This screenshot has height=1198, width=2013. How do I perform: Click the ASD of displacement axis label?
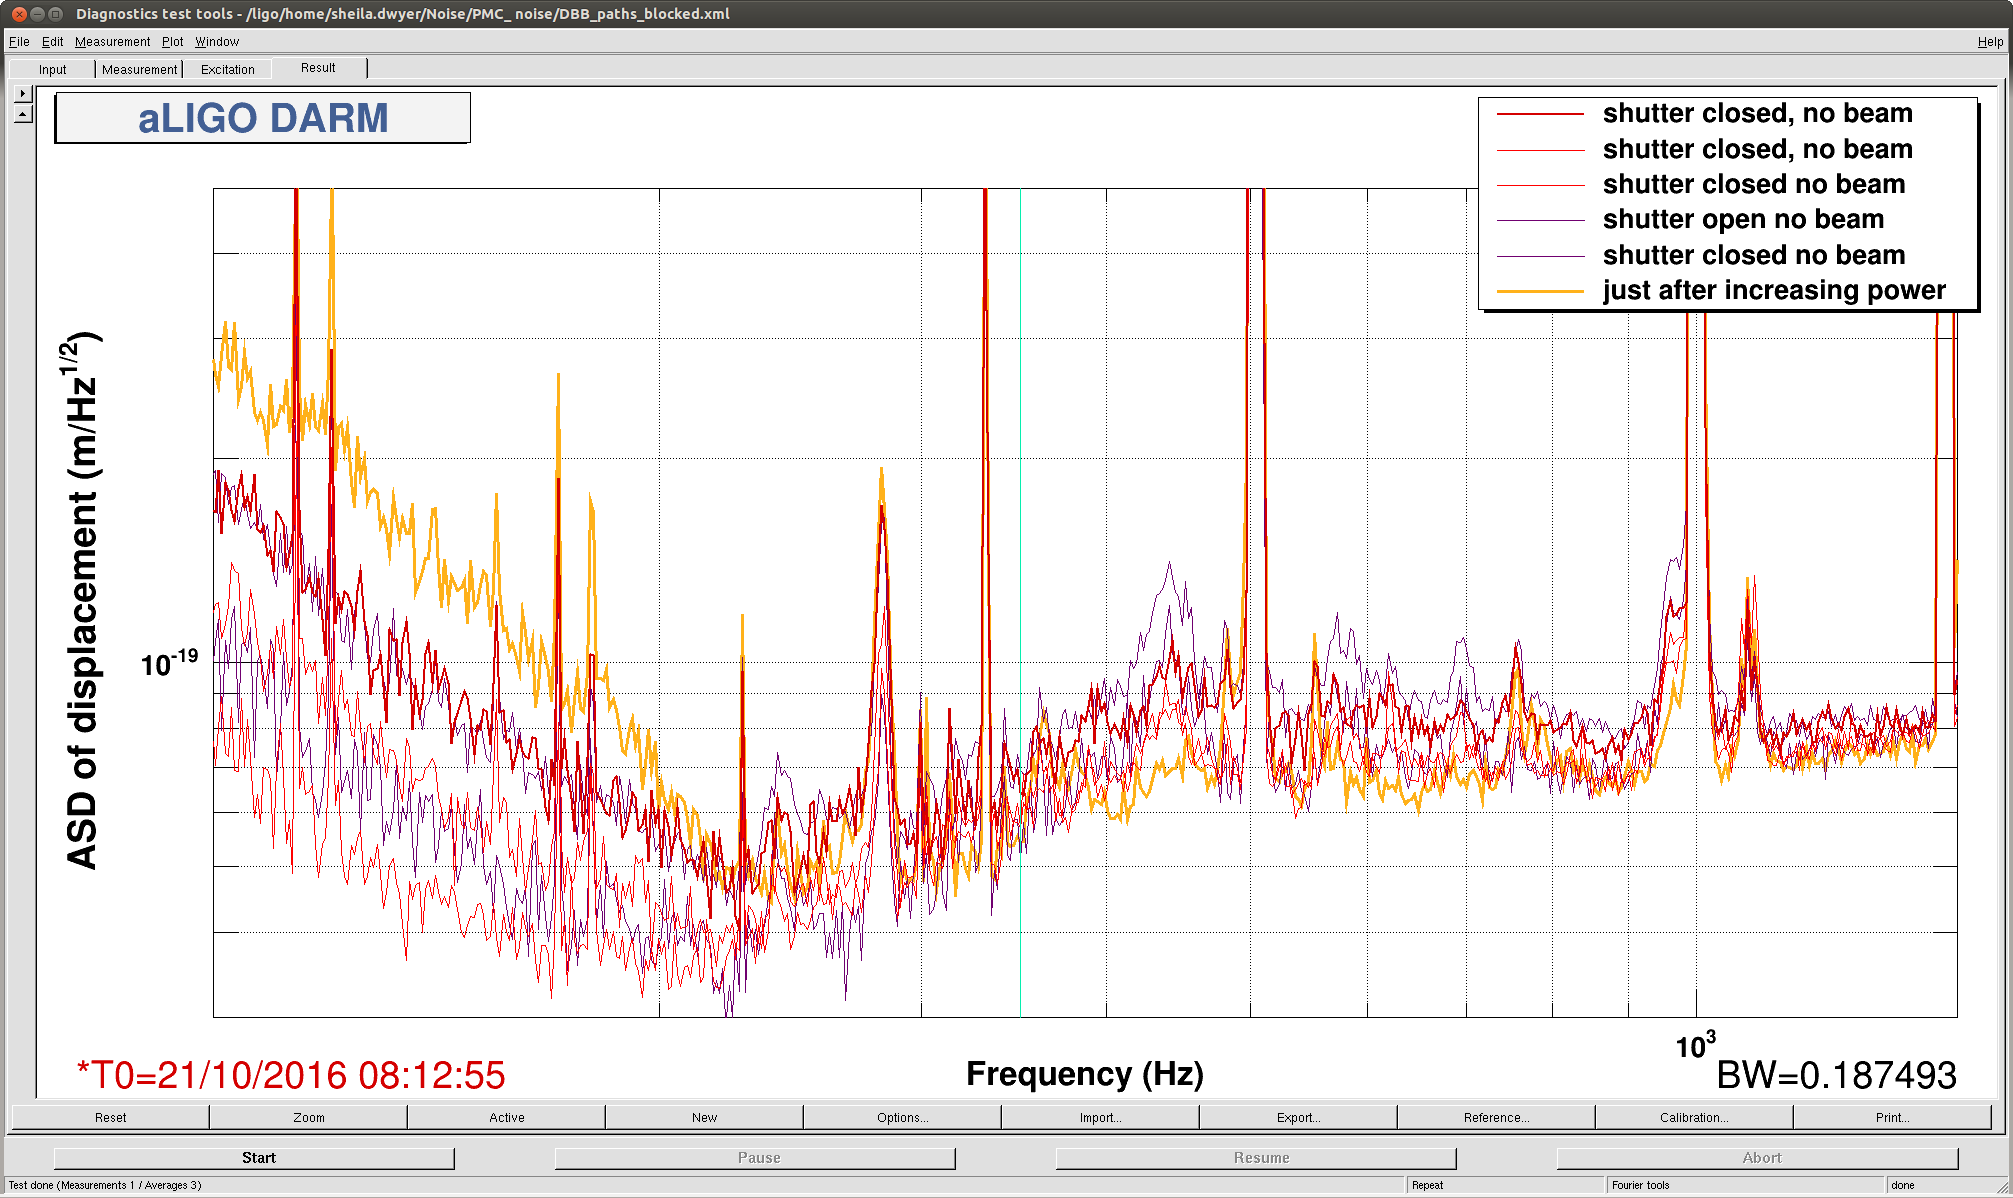82,600
